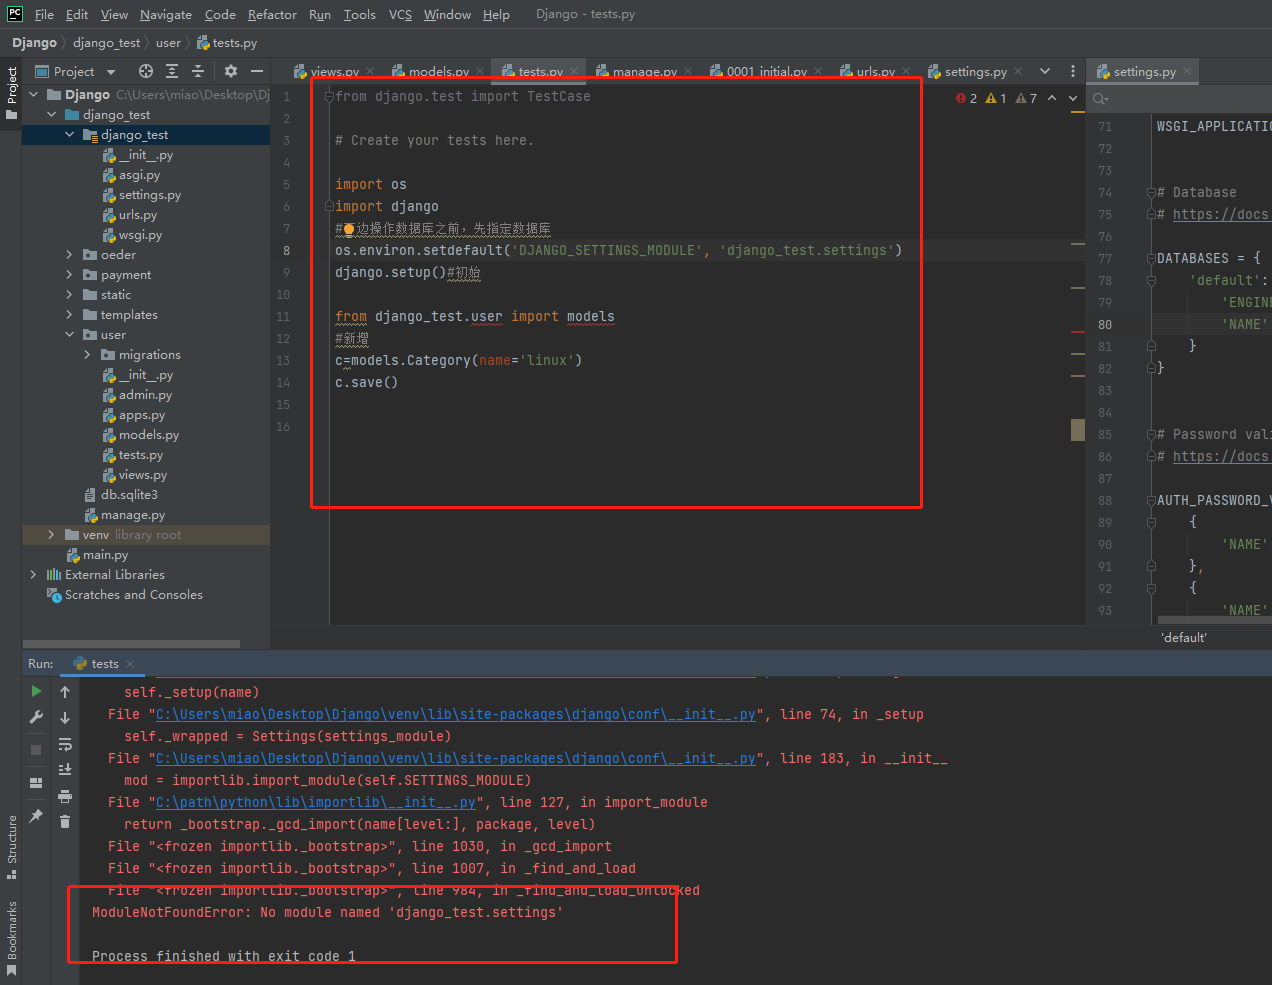Open the Bookmarks tool window
The image size is (1272, 985).
pyautogui.click(x=12, y=937)
